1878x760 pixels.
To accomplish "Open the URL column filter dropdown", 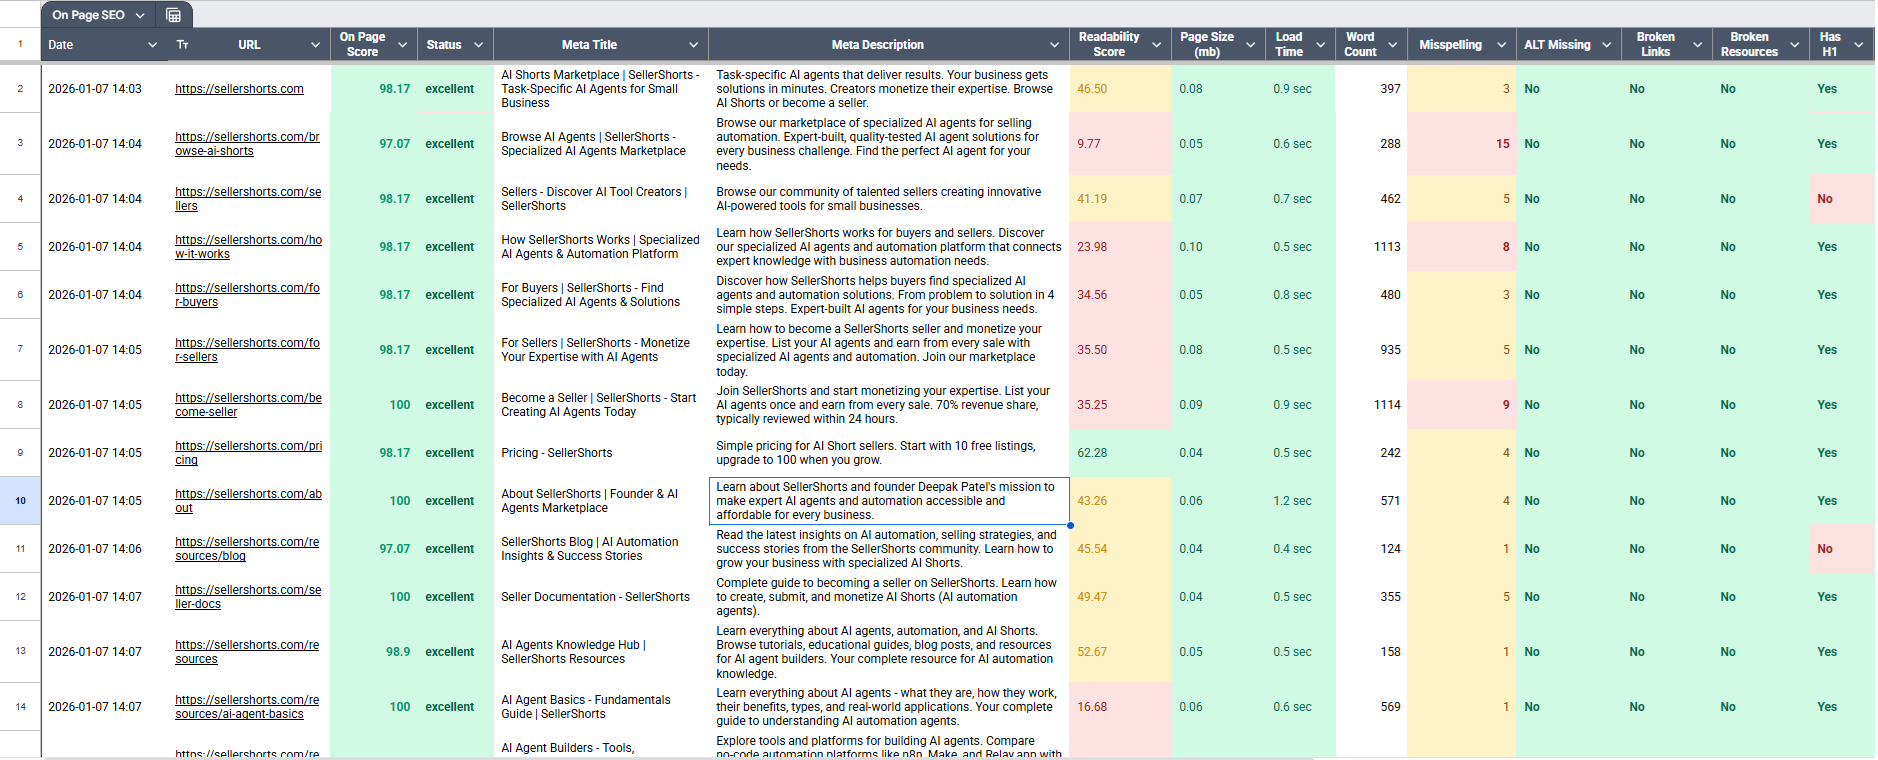I will 315,45.
